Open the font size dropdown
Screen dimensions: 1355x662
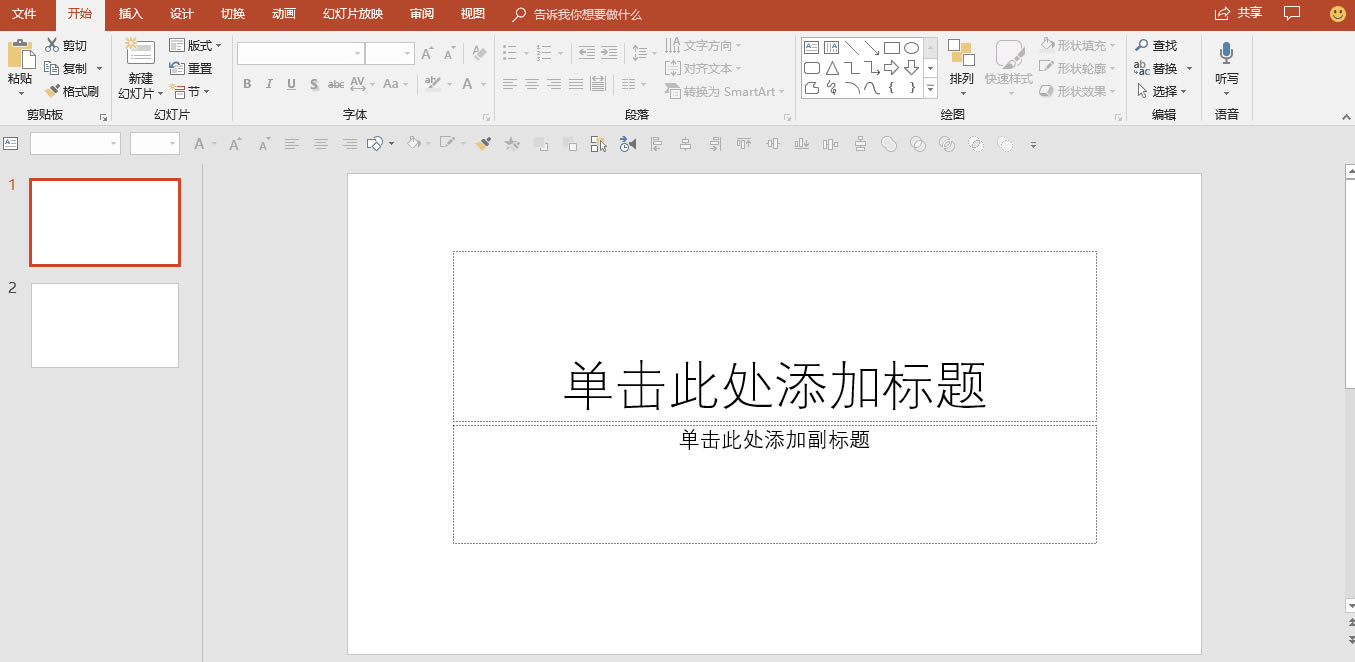click(406, 53)
